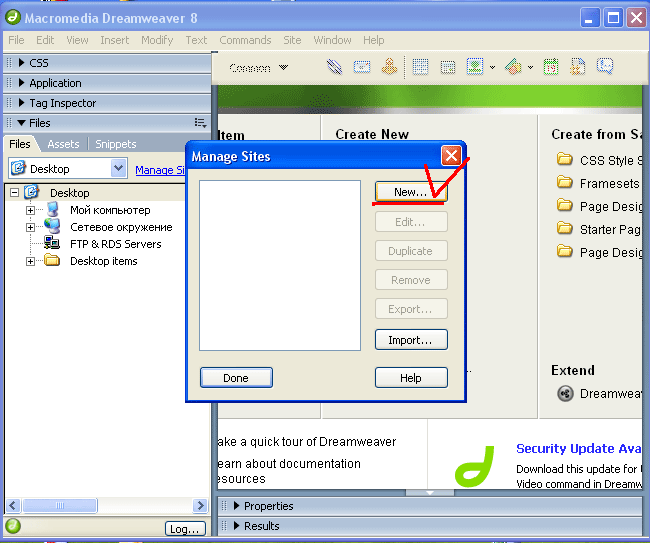Expand the Сетевое окружение tree node
The image size is (650, 543).
point(30,227)
